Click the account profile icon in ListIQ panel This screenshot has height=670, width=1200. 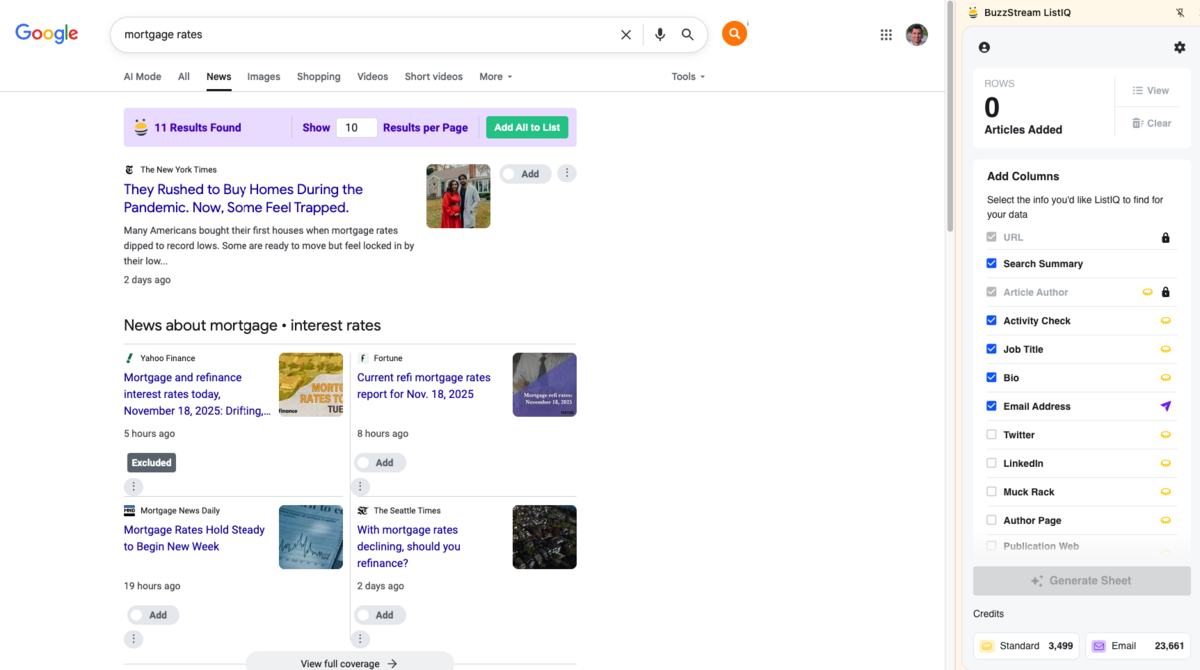pos(984,47)
